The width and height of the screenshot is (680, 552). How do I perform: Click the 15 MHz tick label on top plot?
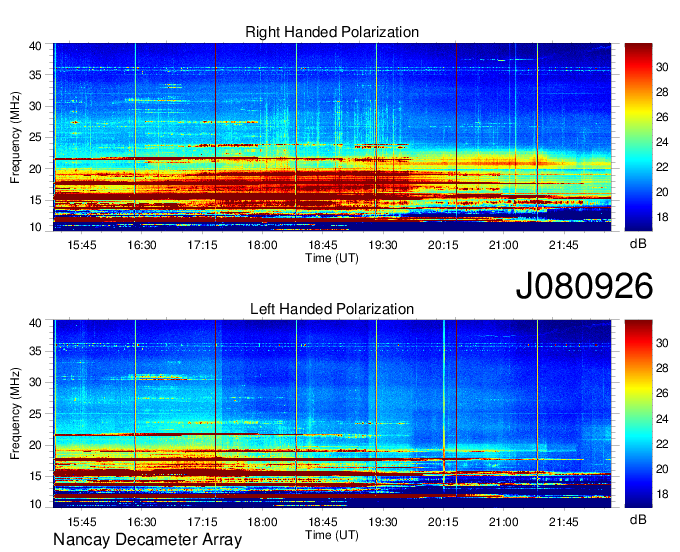point(35,200)
